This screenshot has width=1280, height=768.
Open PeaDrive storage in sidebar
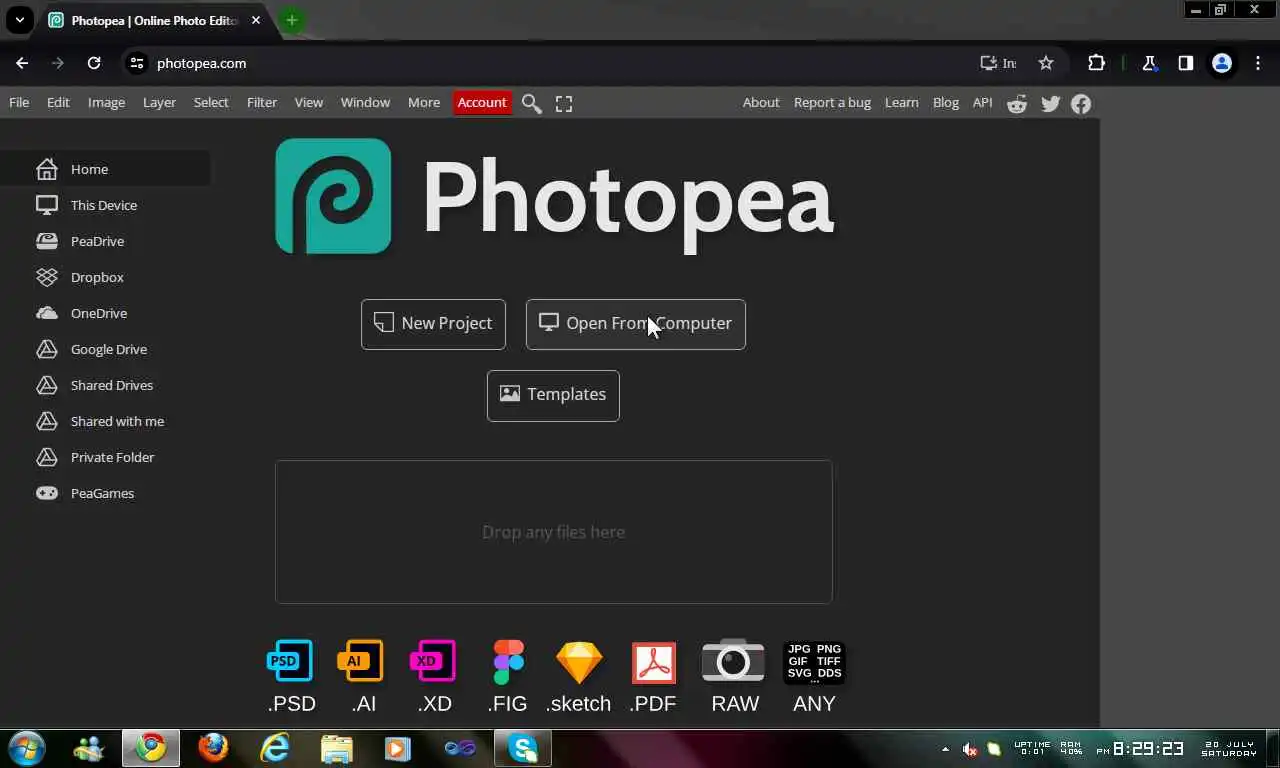tap(105, 241)
